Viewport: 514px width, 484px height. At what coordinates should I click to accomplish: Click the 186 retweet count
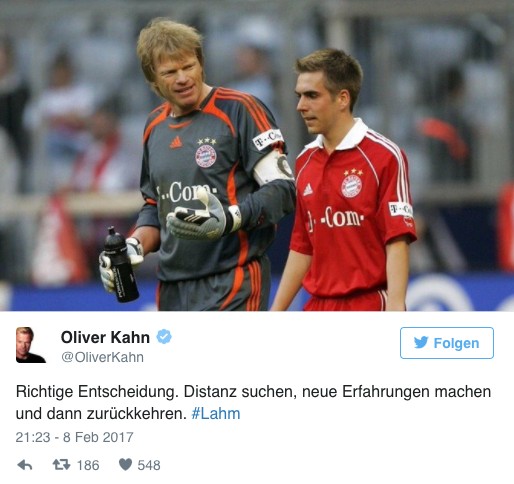88,465
